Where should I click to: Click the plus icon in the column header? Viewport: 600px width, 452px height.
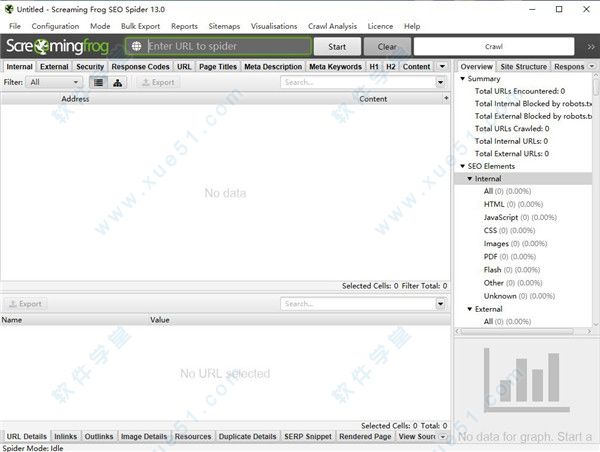[x=446, y=98]
